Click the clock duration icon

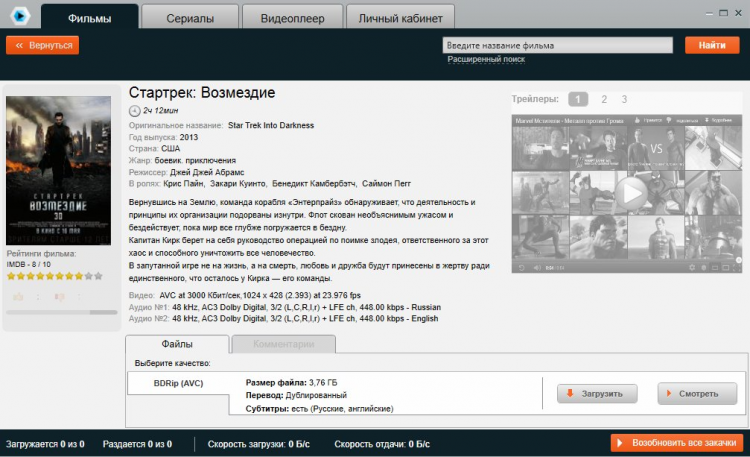click(x=134, y=111)
